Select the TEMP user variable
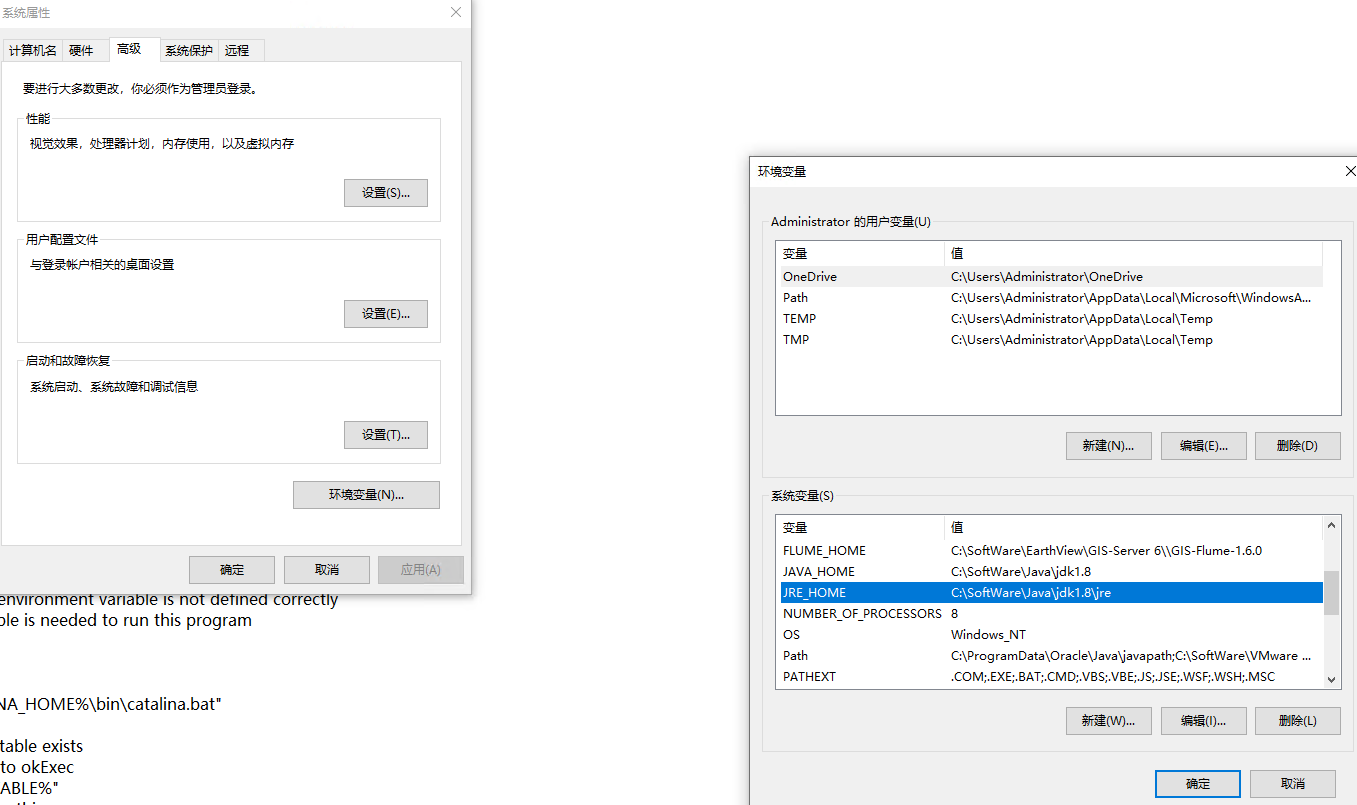The width and height of the screenshot is (1357, 805). tap(1049, 319)
